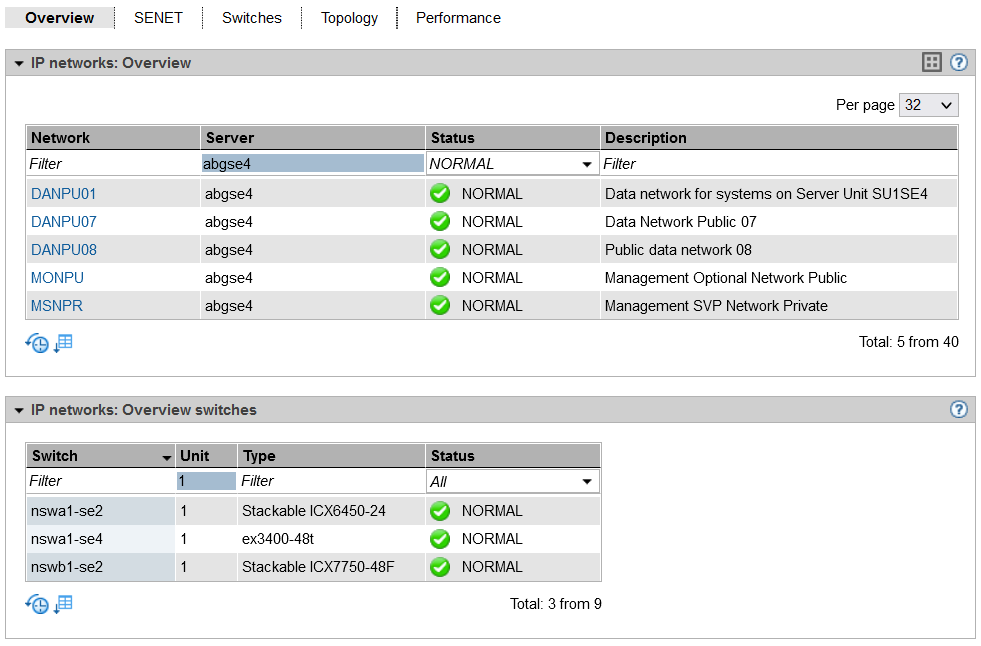Image resolution: width=981 pixels, height=646 pixels.
Task: Click export table icon under switches table
Action: [x=63, y=604]
